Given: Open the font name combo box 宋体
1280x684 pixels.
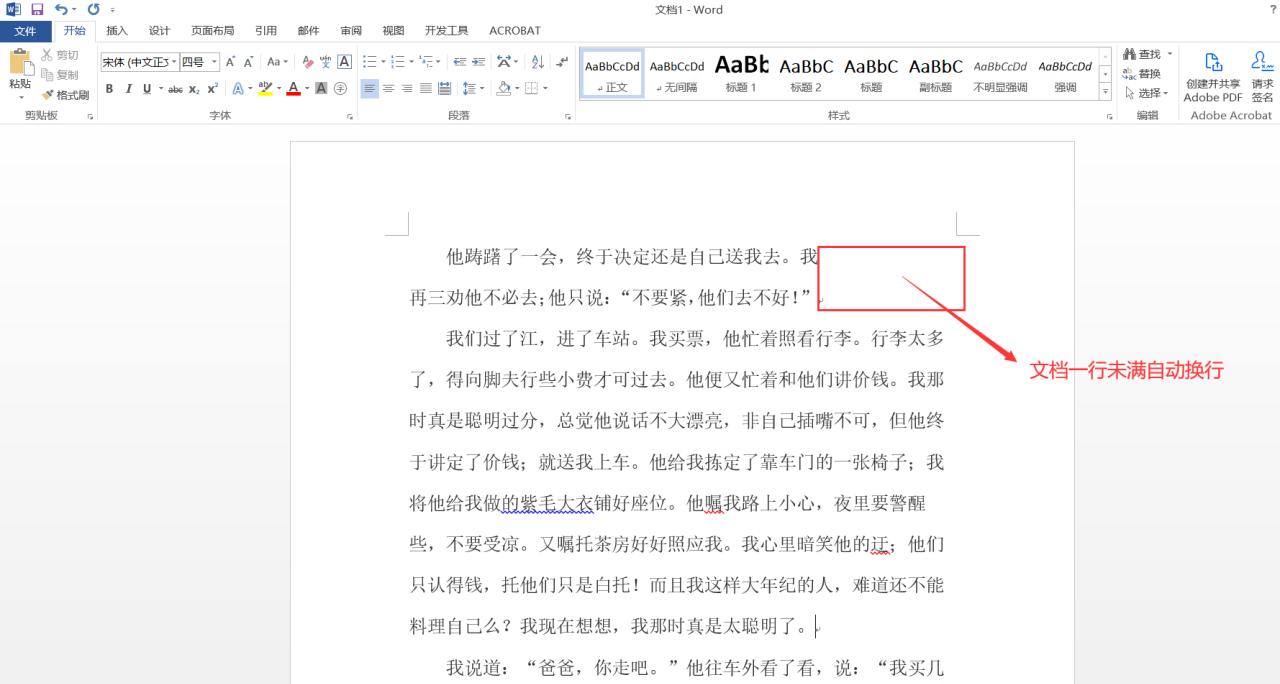Looking at the screenshot, I should pyautogui.click(x=139, y=62).
